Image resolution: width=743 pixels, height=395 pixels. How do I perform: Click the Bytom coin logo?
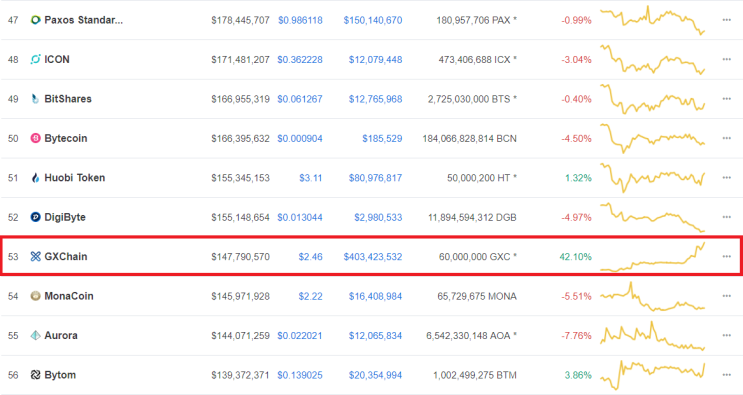coord(35,375)
